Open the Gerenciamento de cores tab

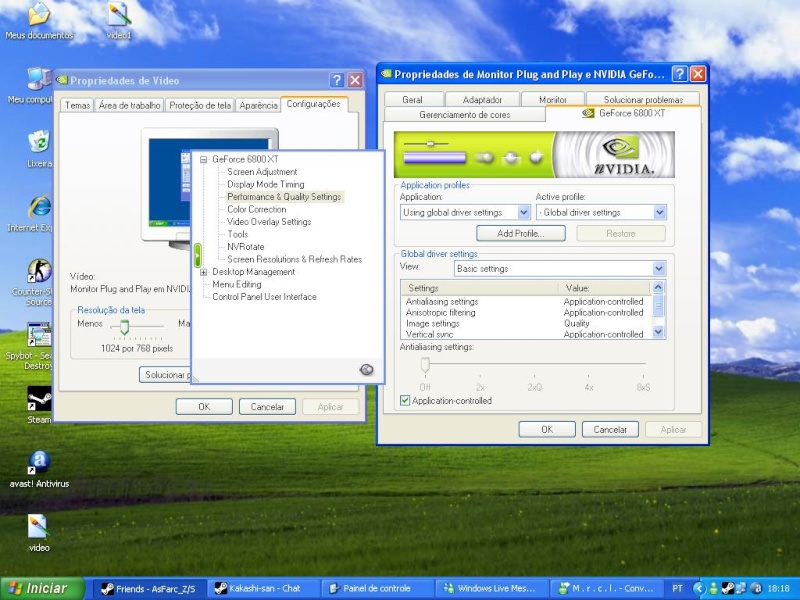pos(464,115)
